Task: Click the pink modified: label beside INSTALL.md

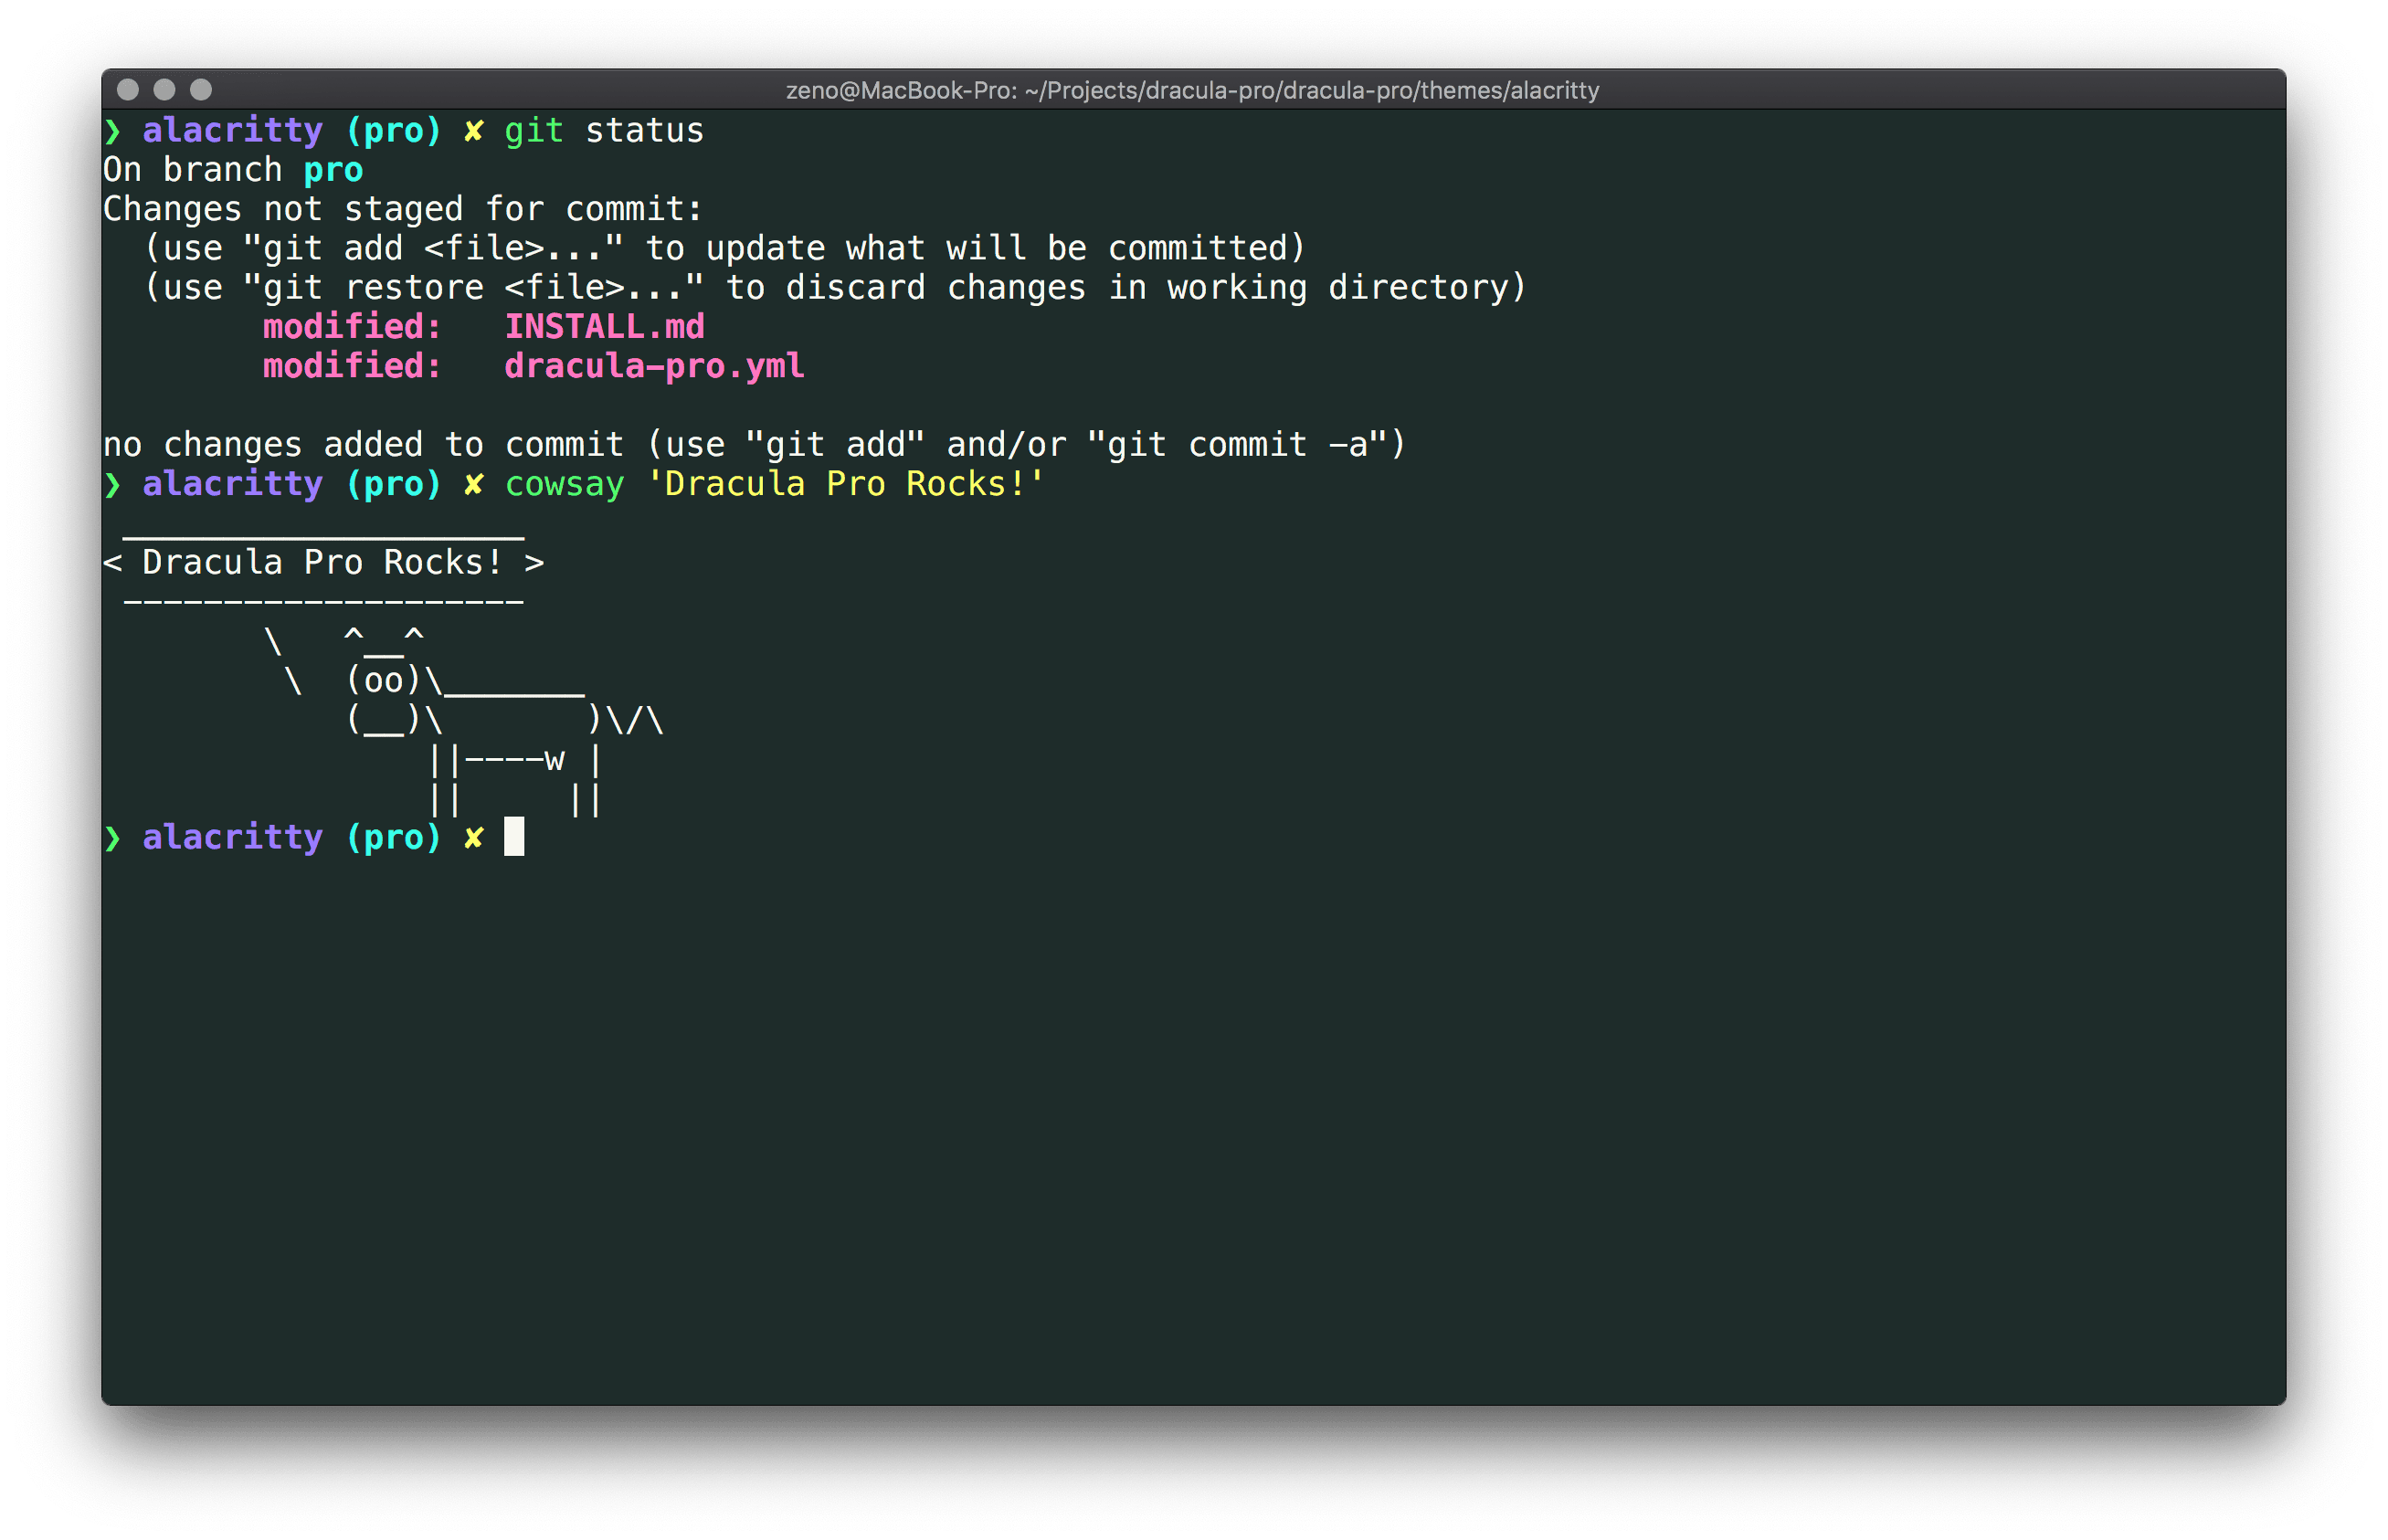Action: pyautogui.click(x=350, y=326)
